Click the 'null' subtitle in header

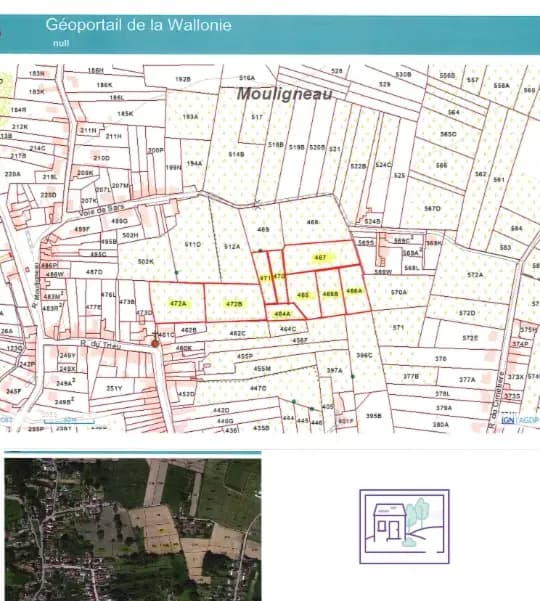[x=61, y=43]
